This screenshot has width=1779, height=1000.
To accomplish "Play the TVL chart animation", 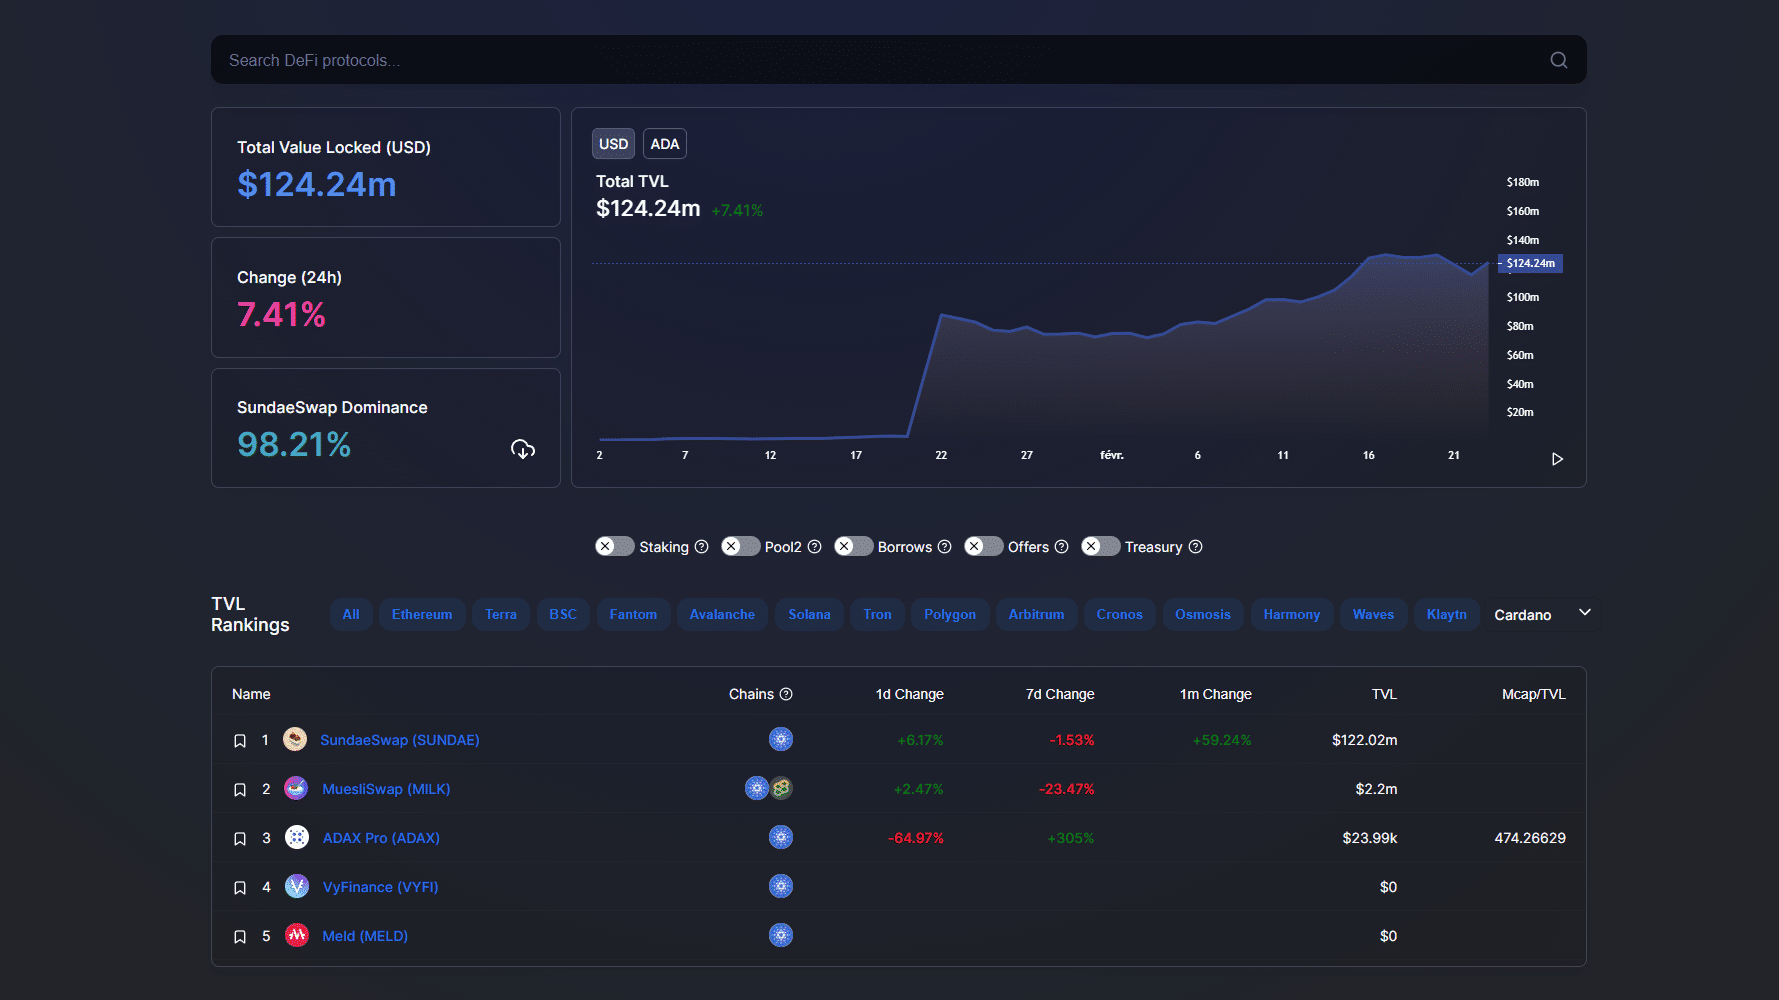I will (x=1557, y=459).
